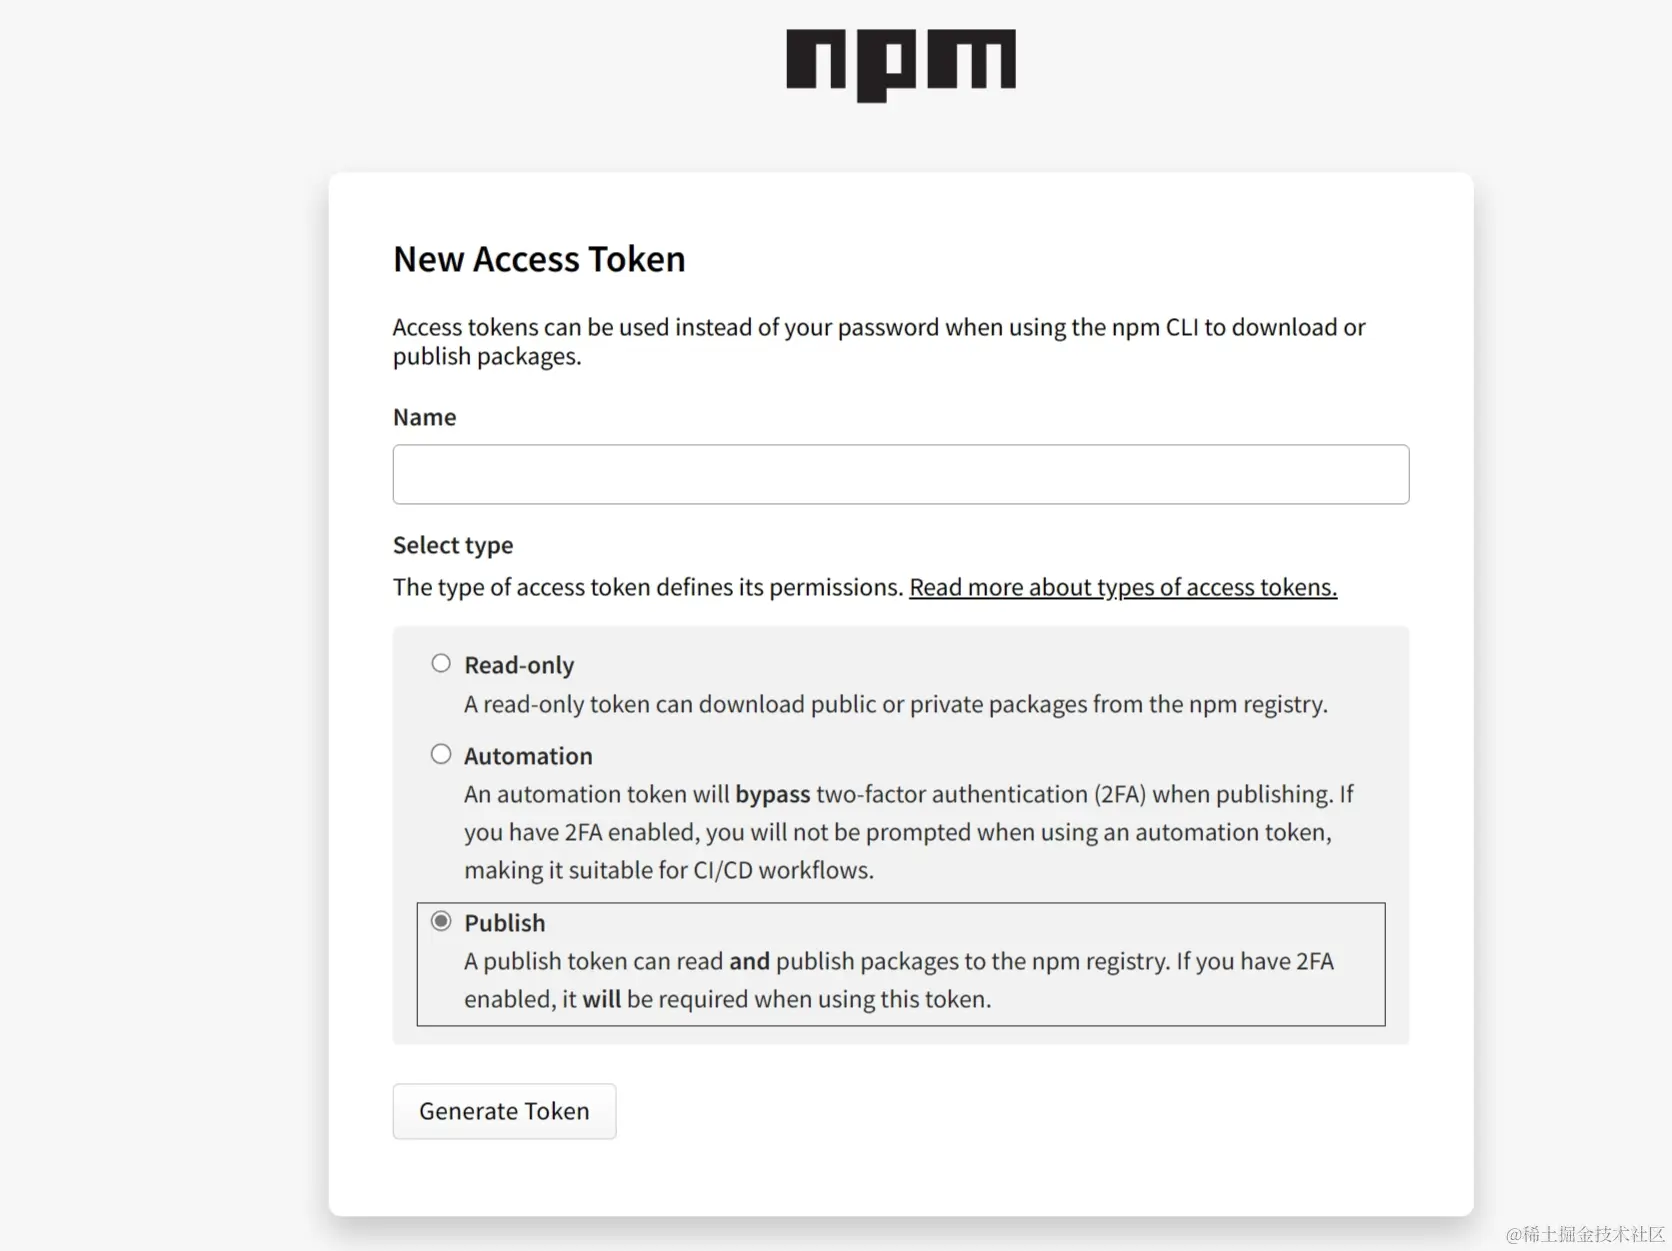Focus the token Name input field
The image size is (1672, 1251).
pos(900,474)
